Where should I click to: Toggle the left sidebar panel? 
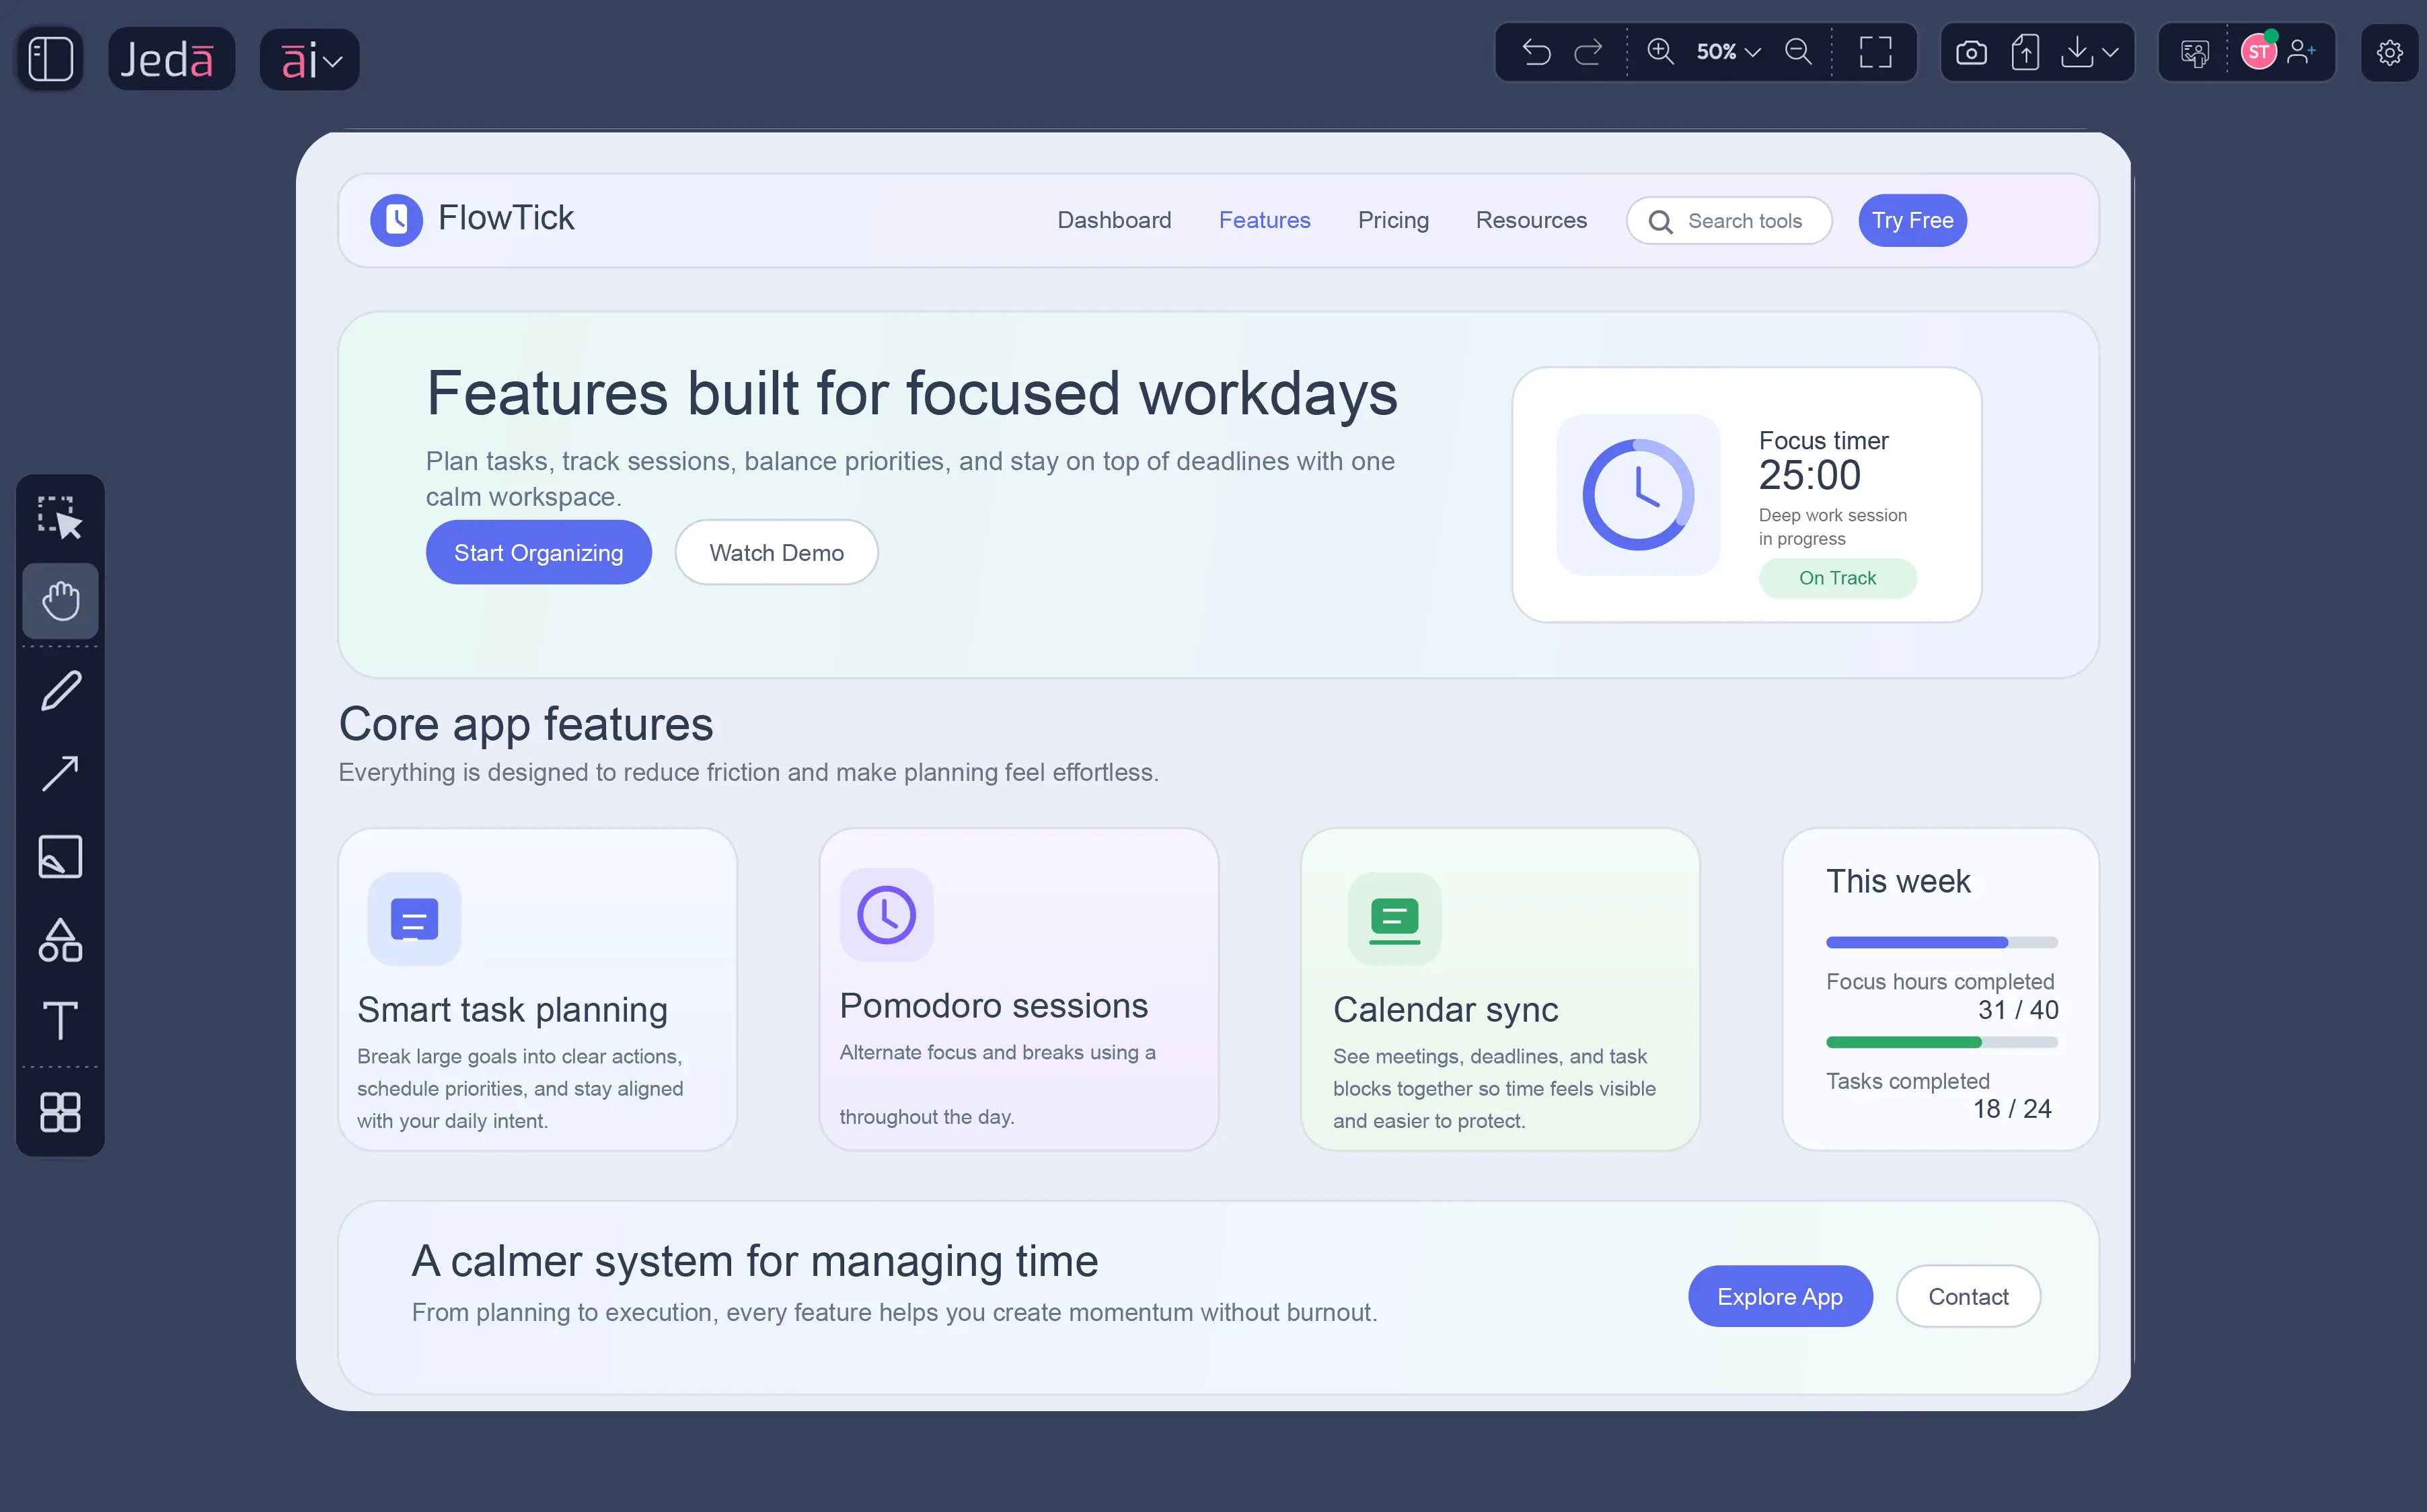49,58
